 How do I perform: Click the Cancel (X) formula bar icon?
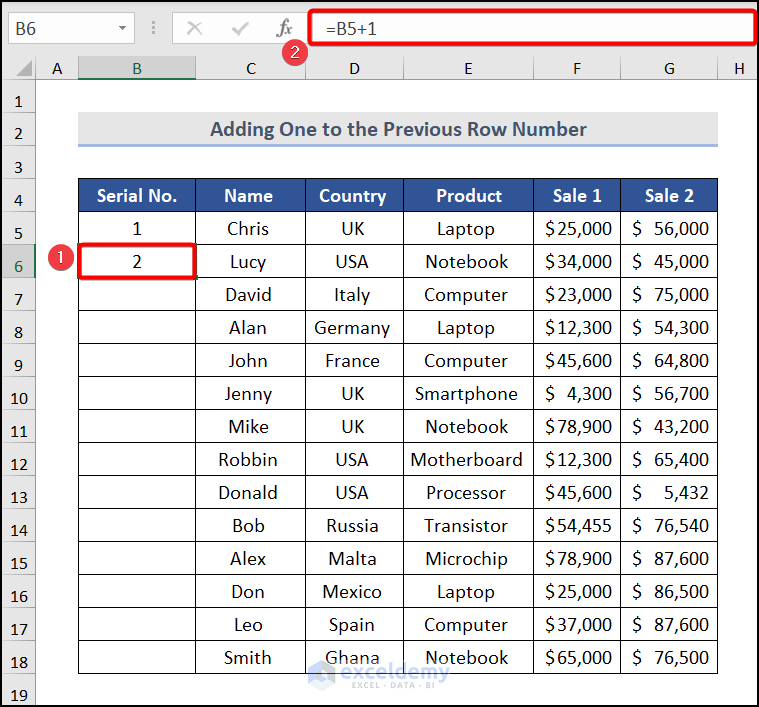pyautogui.click(x=194, y=29)
